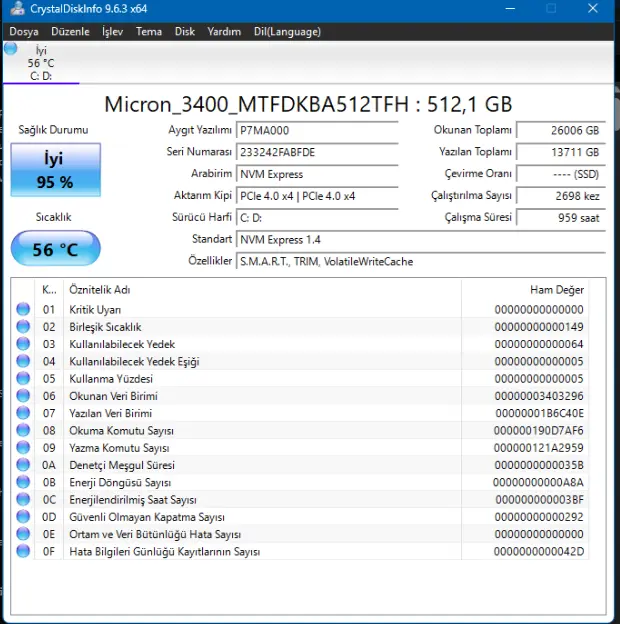
Task: Click status orb for Yazılan Veri Birimi row
Action: (x=23, y=413)
